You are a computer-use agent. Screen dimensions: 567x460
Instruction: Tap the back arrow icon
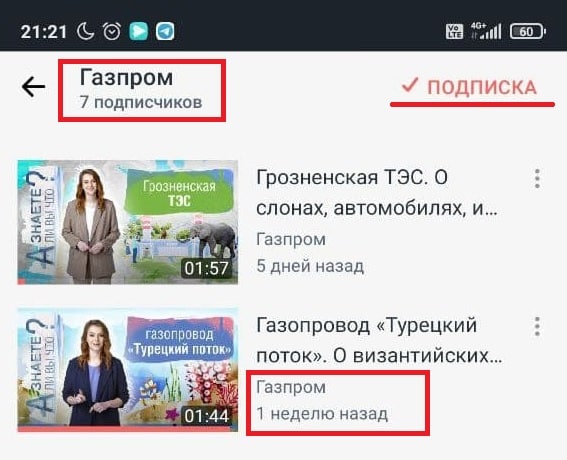point(33,87)
